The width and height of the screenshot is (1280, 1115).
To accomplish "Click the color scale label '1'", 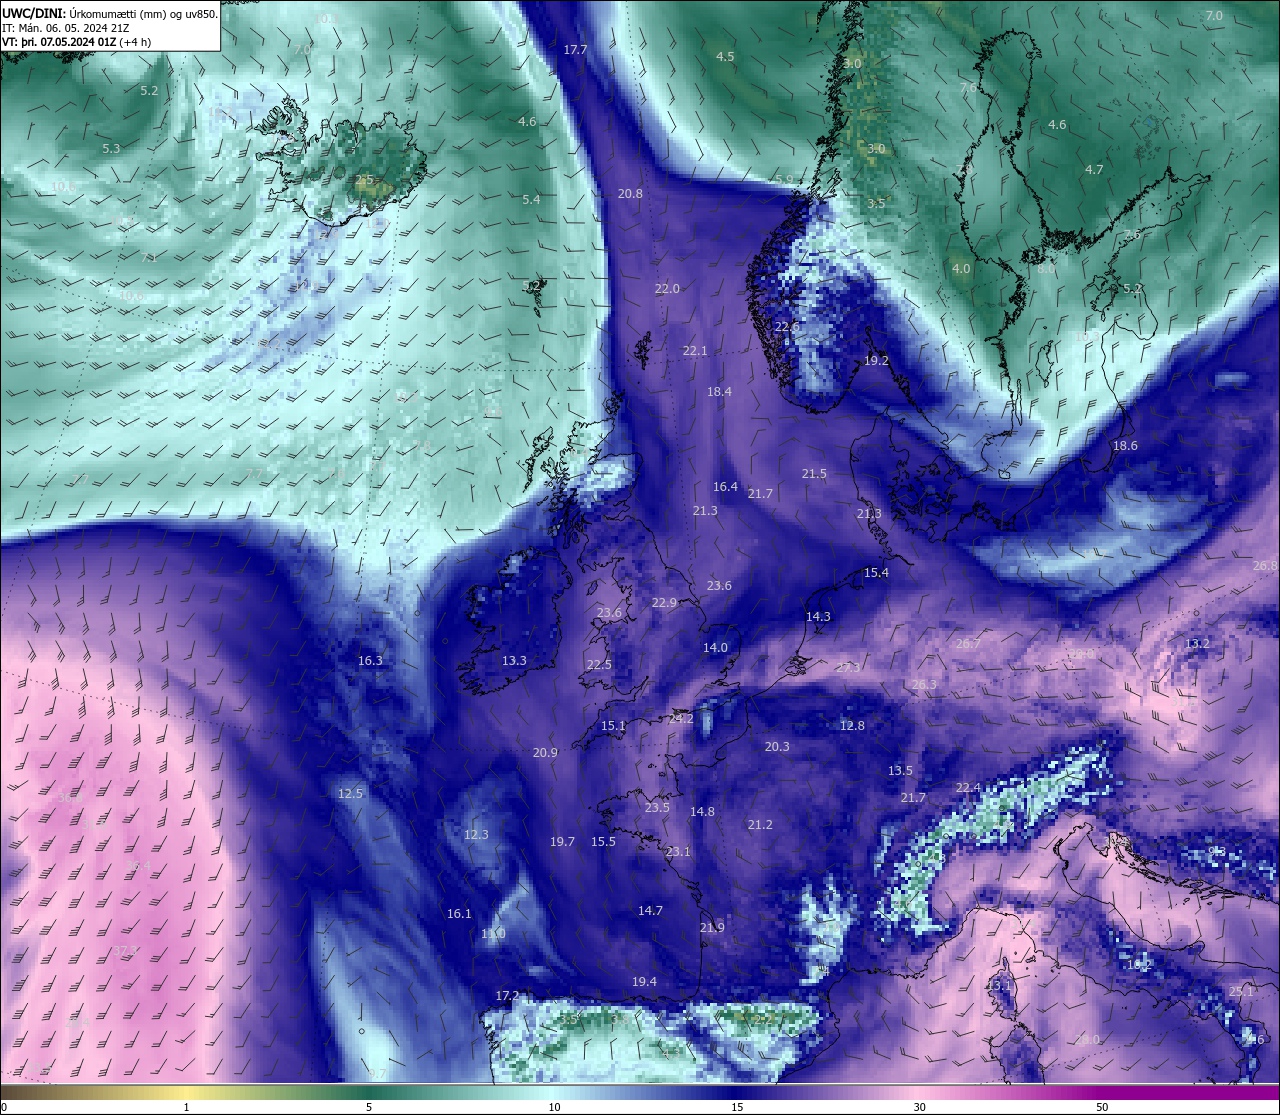I will 187,1107.
